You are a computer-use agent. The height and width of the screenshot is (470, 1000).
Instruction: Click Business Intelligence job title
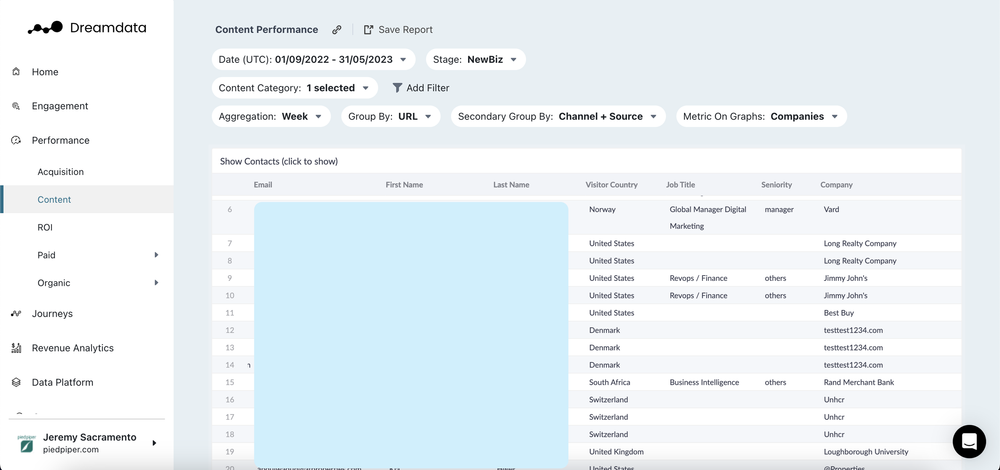pos(704,383)
